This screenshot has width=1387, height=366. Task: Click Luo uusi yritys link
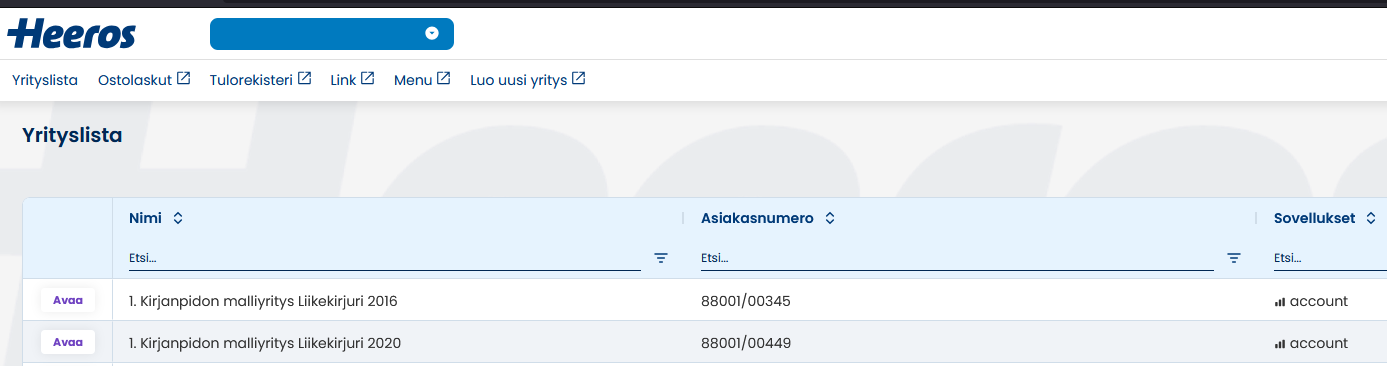519,80
